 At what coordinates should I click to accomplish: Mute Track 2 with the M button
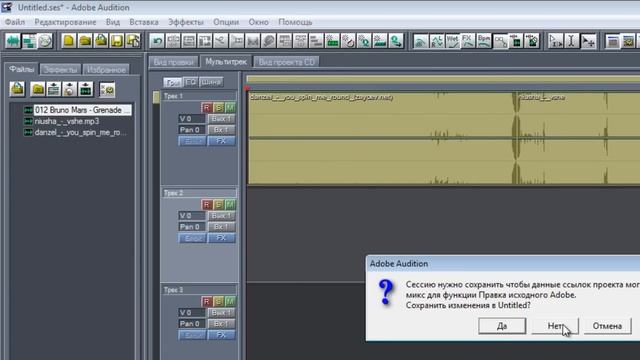click(230, 204)
